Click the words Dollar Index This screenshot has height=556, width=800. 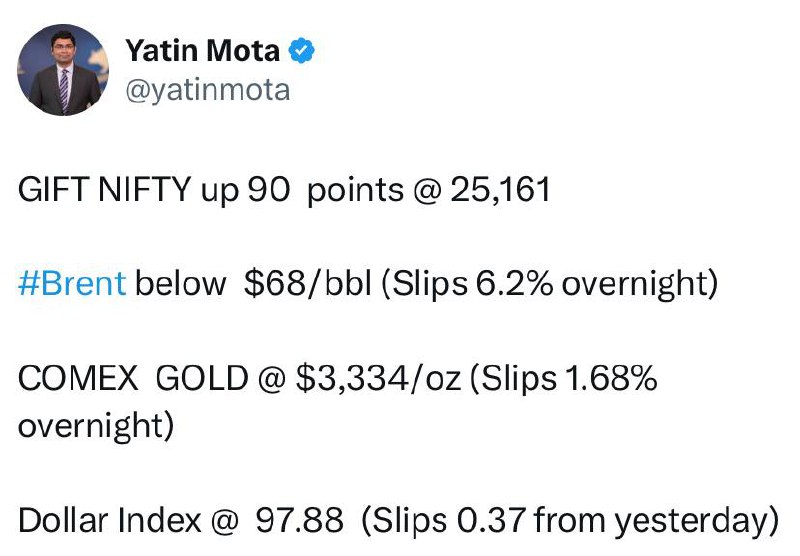click(x=110, y=520)
